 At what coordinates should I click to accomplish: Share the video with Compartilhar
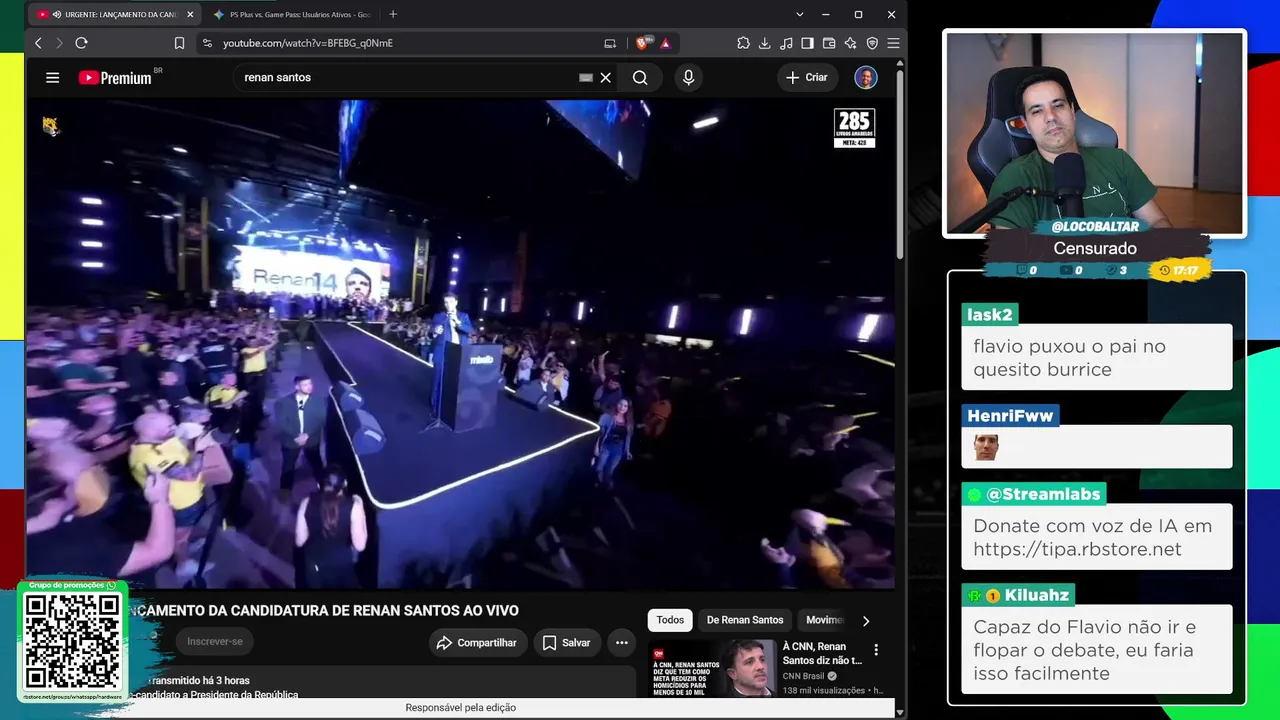(x=477, y=643)
